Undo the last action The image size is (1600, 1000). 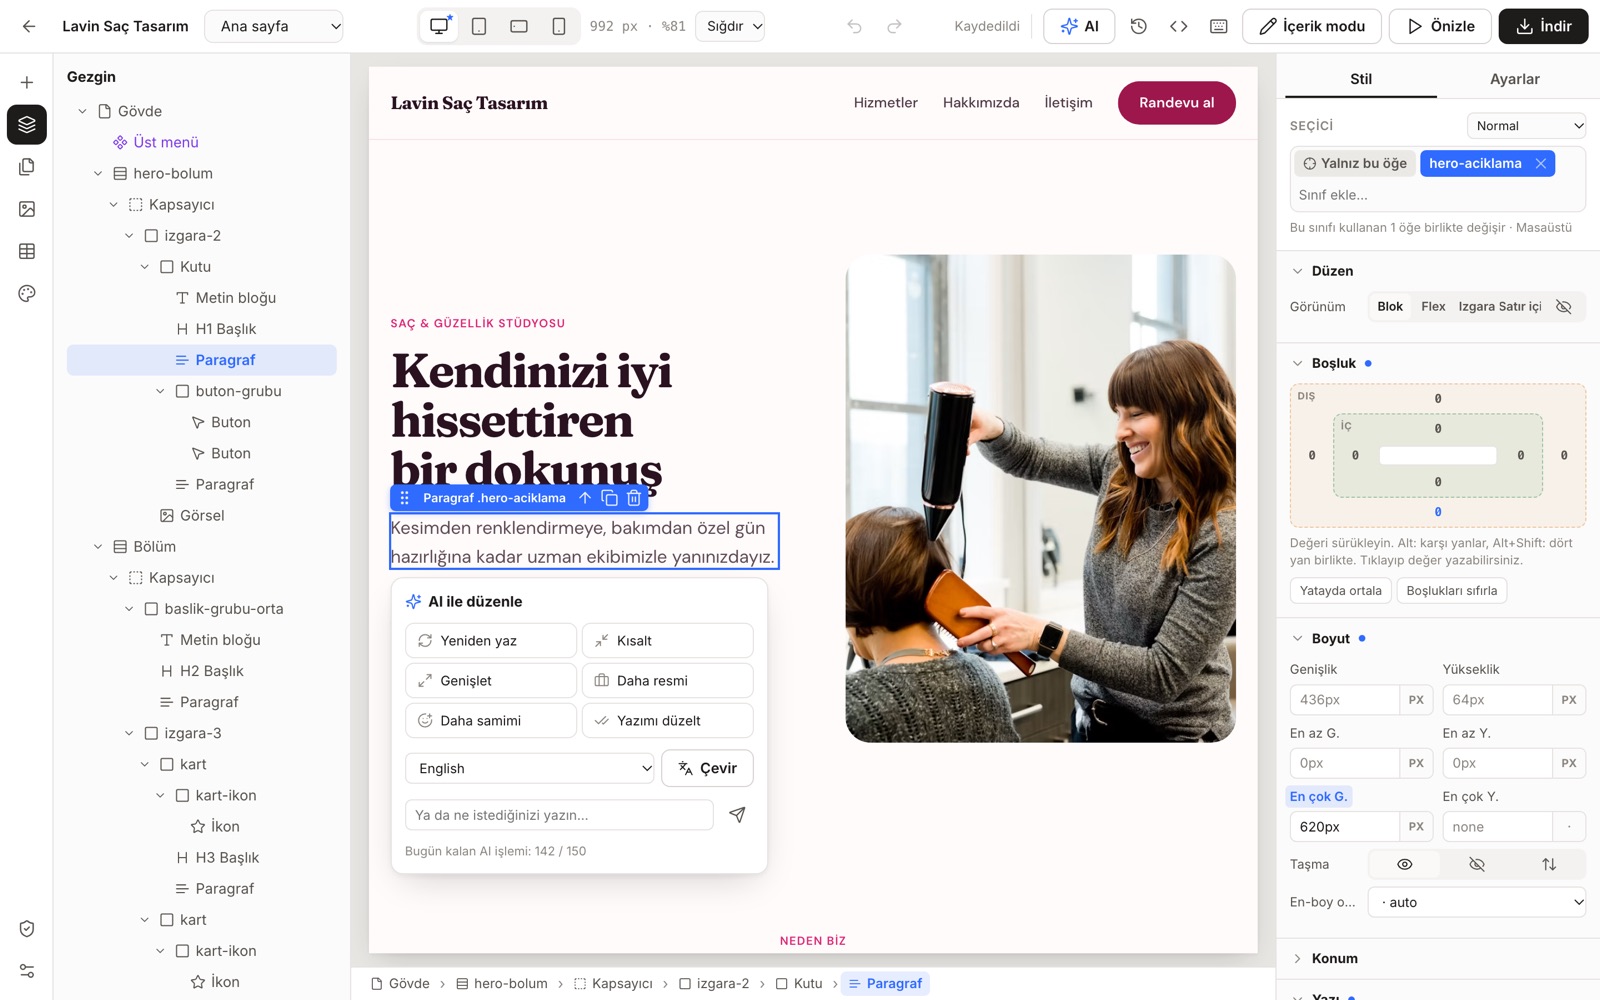tap(854, 26)
